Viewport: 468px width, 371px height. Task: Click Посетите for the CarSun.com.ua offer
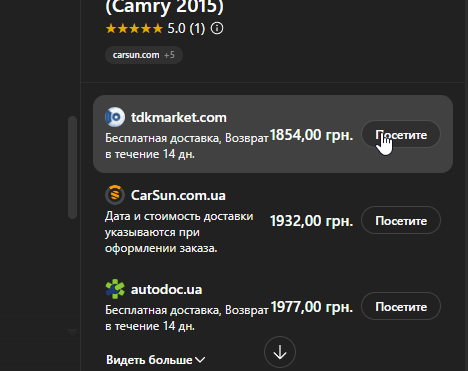(x=401, y=220)
